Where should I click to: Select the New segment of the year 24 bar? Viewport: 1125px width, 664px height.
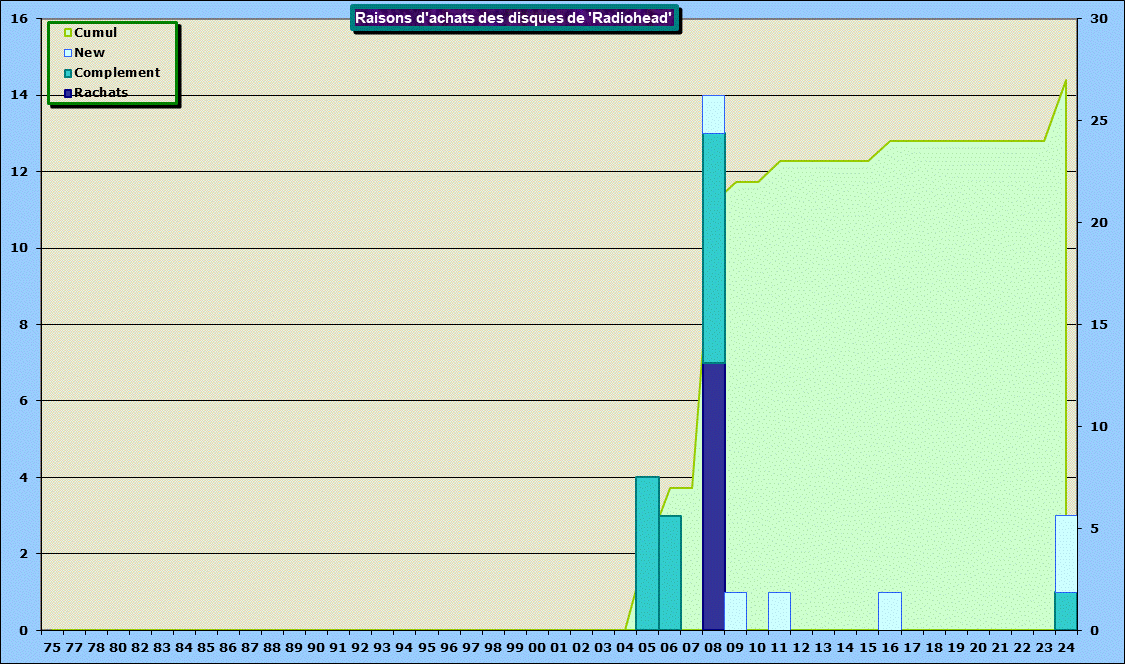pos(1066,554)
